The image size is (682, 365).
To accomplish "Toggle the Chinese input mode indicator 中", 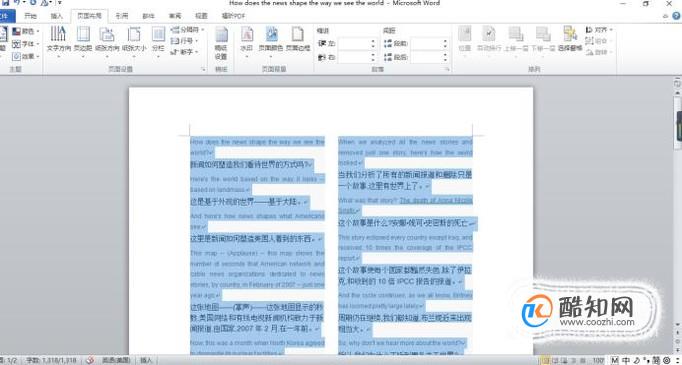I will (625, 360).
